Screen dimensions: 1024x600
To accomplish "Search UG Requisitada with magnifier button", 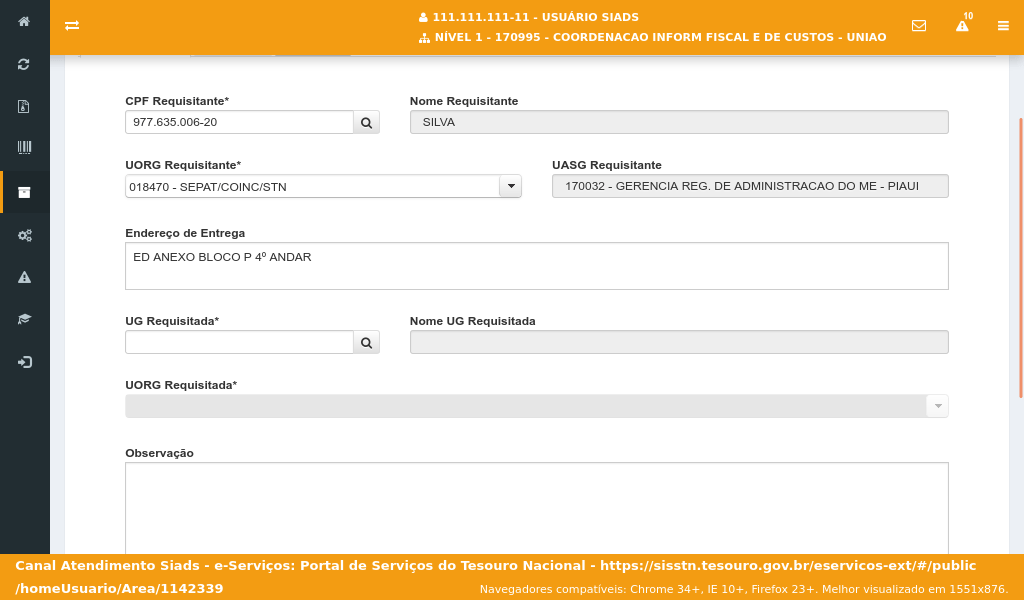I will [x=366, y=342].
